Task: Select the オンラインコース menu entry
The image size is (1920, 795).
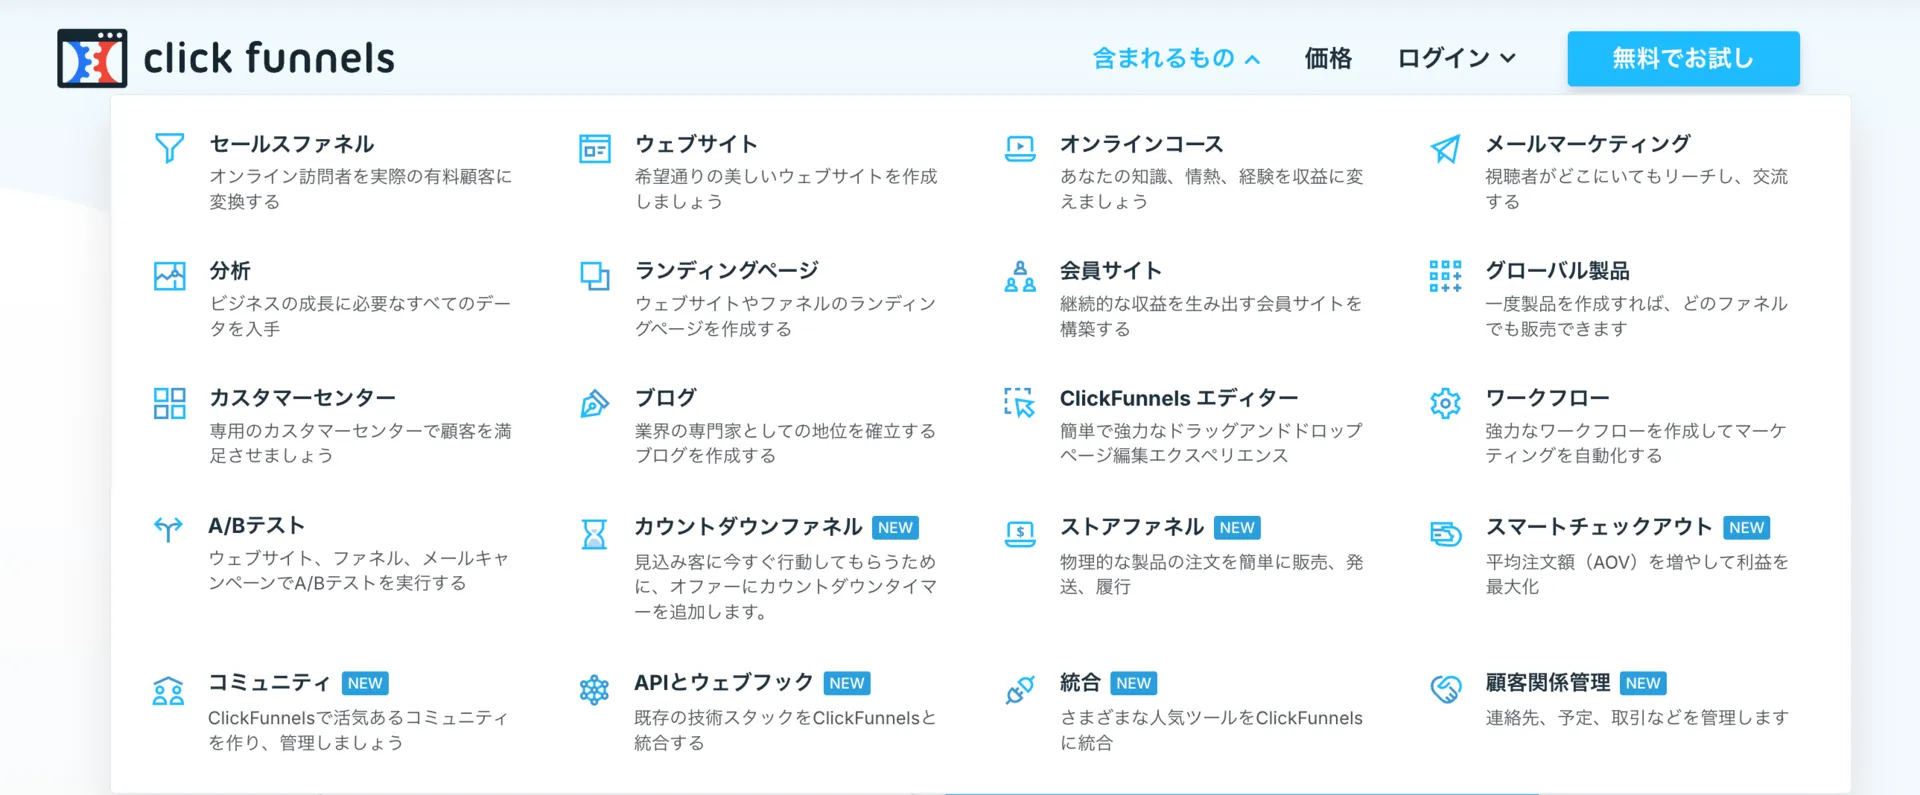Action: coord(1141,144)
